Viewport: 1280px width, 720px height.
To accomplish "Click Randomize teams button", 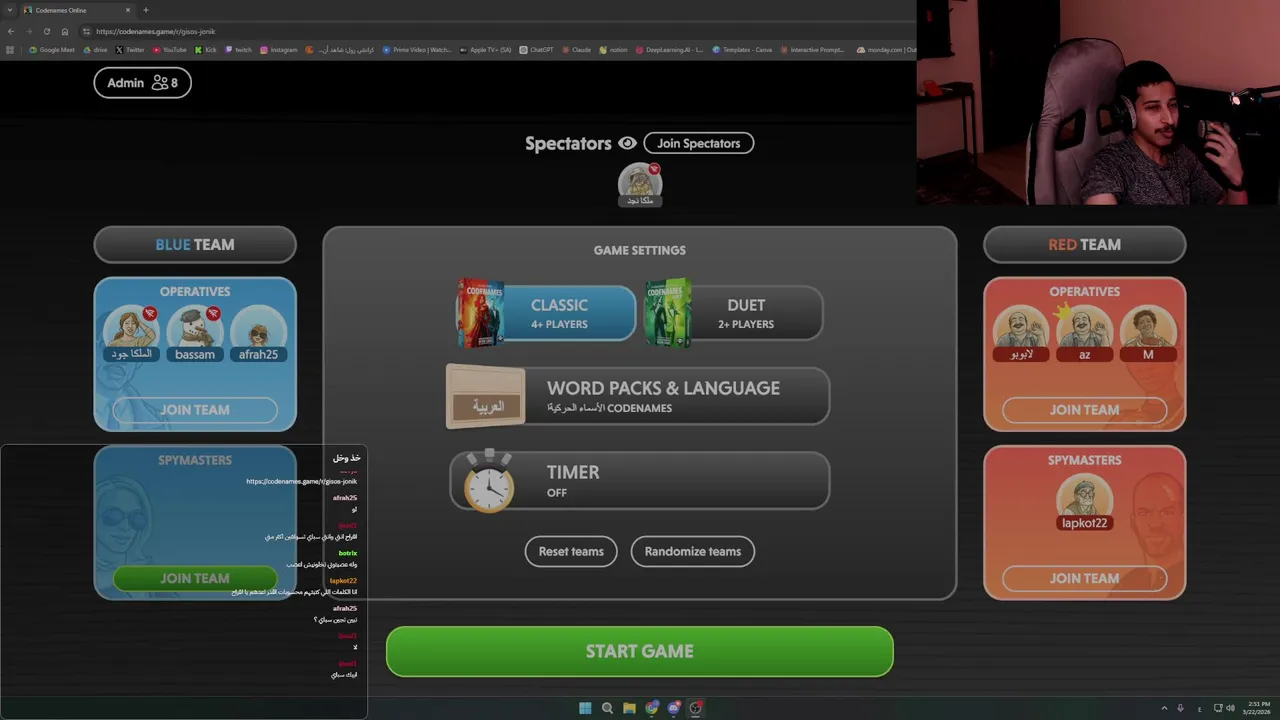I will tap(693, 551).
